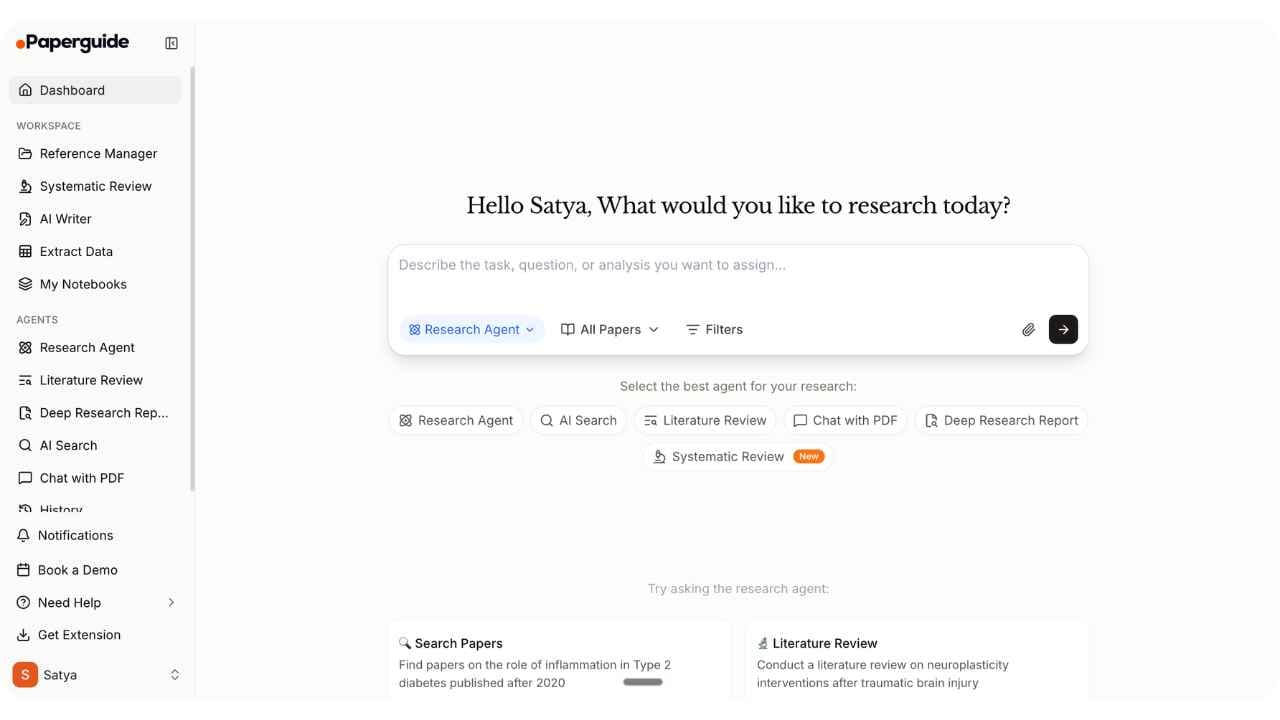Open the All Papers source dropdown
1280x720 pixels.
[x=610, y=329]
